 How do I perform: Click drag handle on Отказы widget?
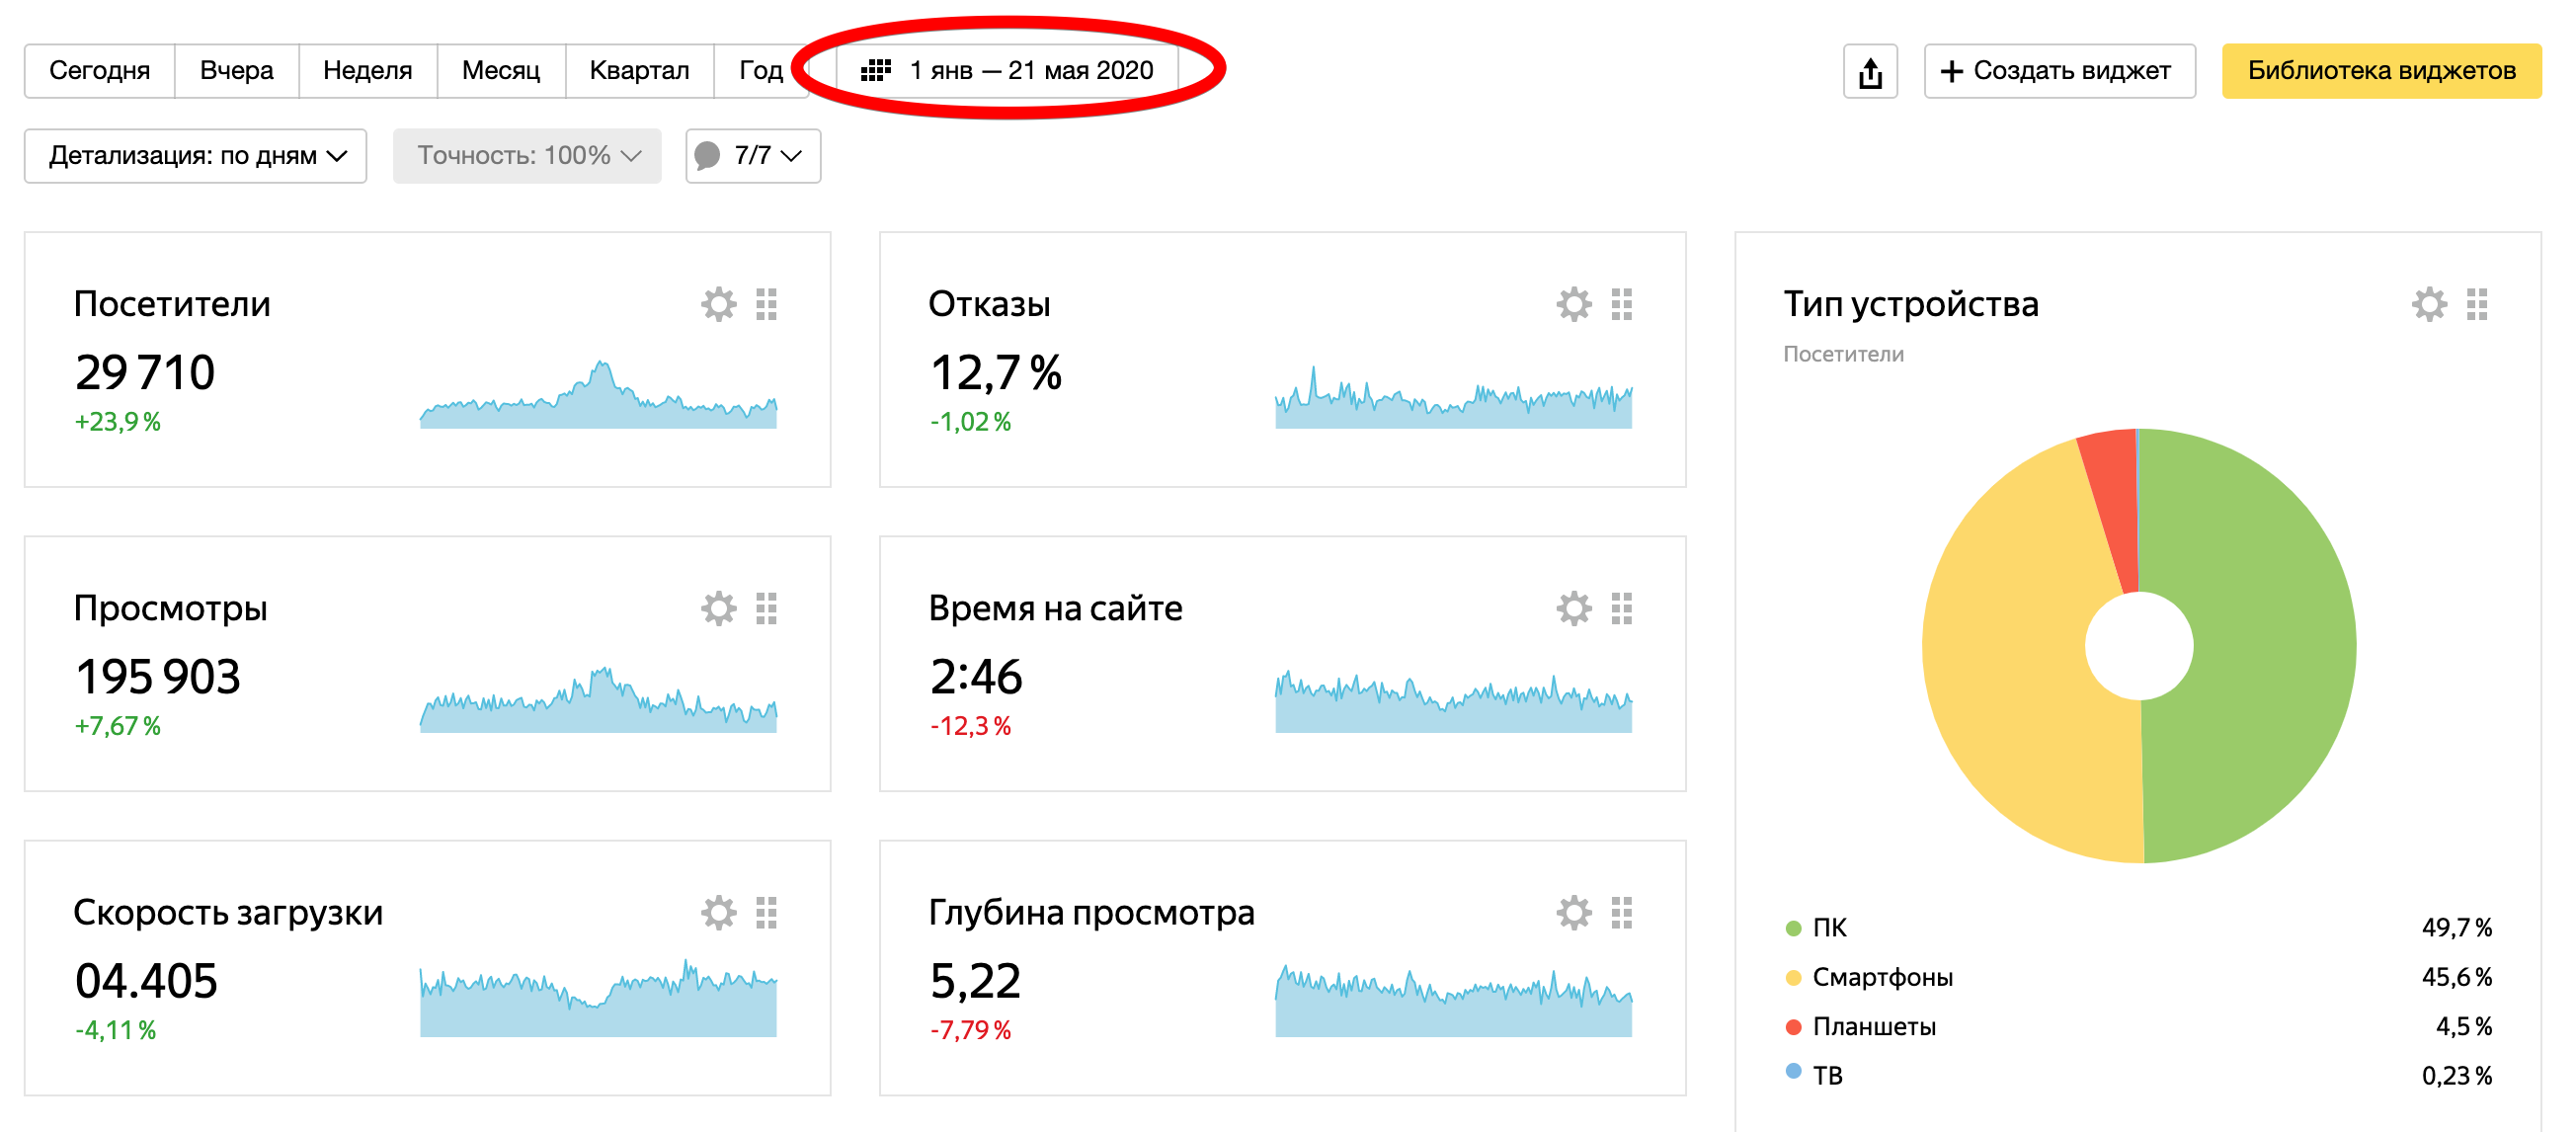[x=1621, y=304]
